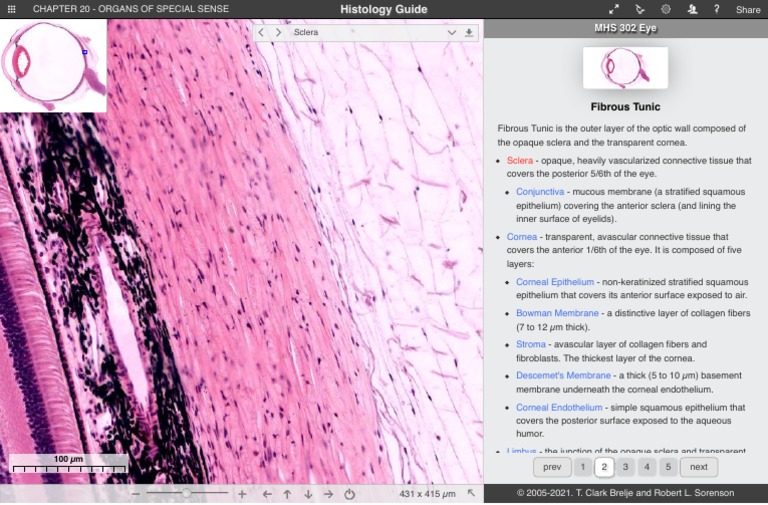Pan left with the left arrow icon
768x505 pixels.
pyautogui.click(x=267, y=494)
